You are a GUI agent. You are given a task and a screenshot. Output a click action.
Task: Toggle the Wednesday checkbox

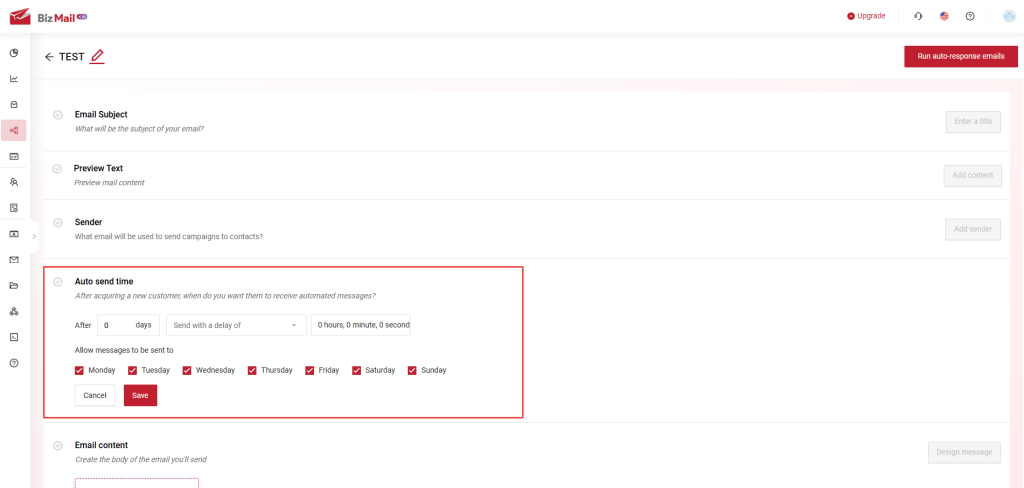(187, 370)
